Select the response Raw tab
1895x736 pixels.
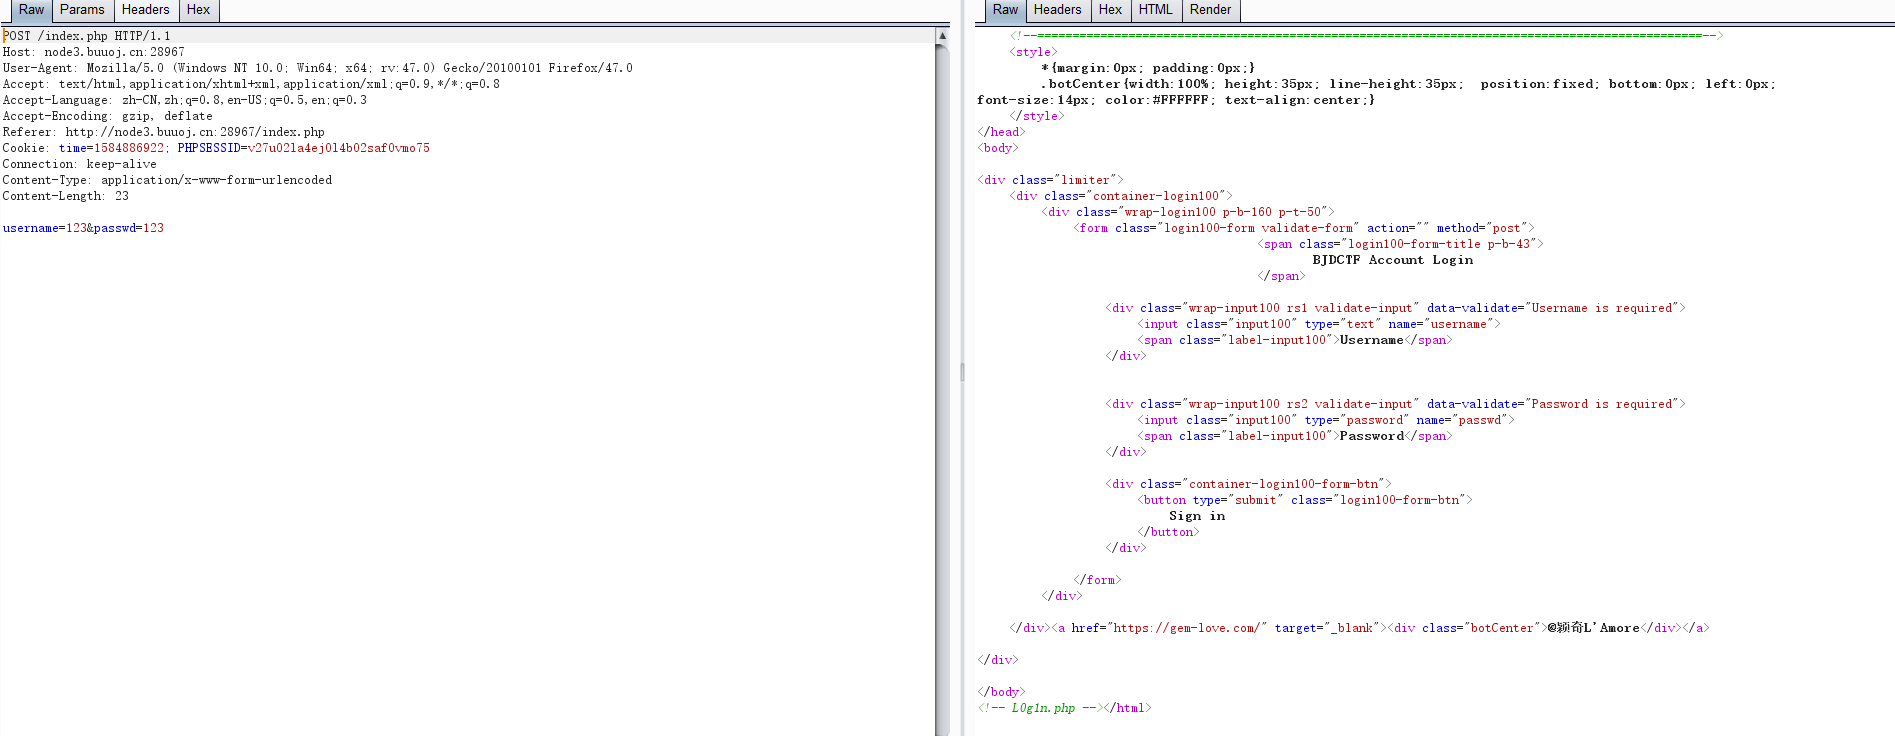[x=1005, y=10]
